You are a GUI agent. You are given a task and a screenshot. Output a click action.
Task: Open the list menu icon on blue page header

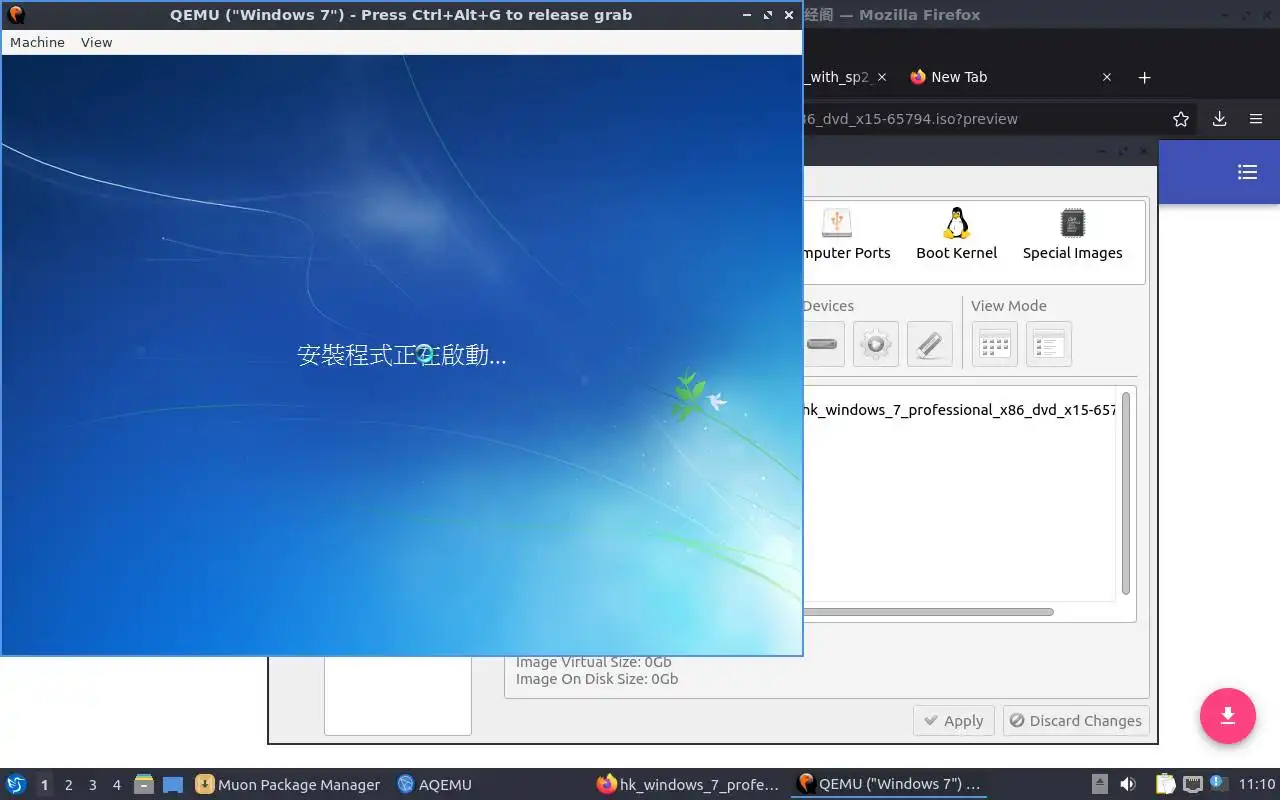(x=1247, y=172)
